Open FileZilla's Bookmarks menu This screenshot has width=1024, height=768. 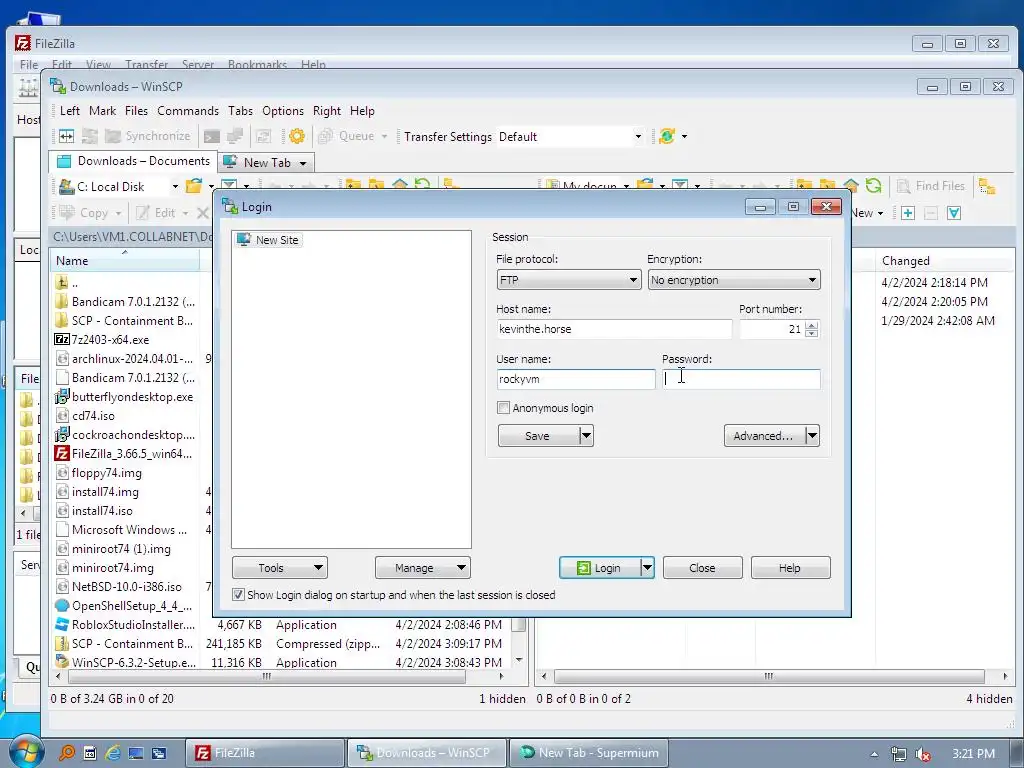257,65
